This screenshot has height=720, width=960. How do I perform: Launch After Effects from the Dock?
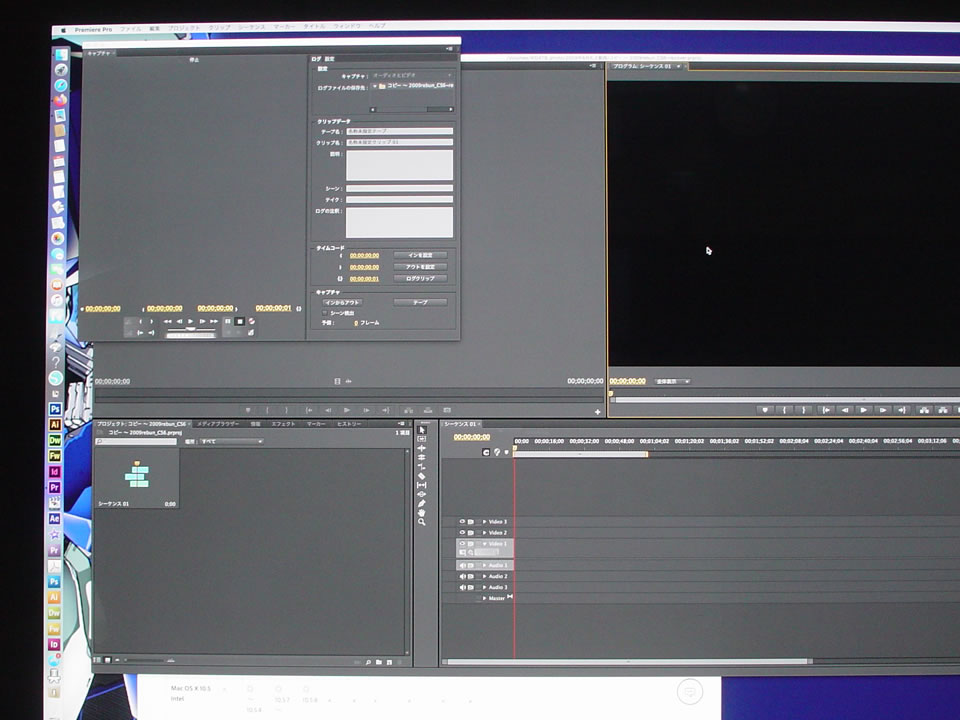[x=54, y=518]
